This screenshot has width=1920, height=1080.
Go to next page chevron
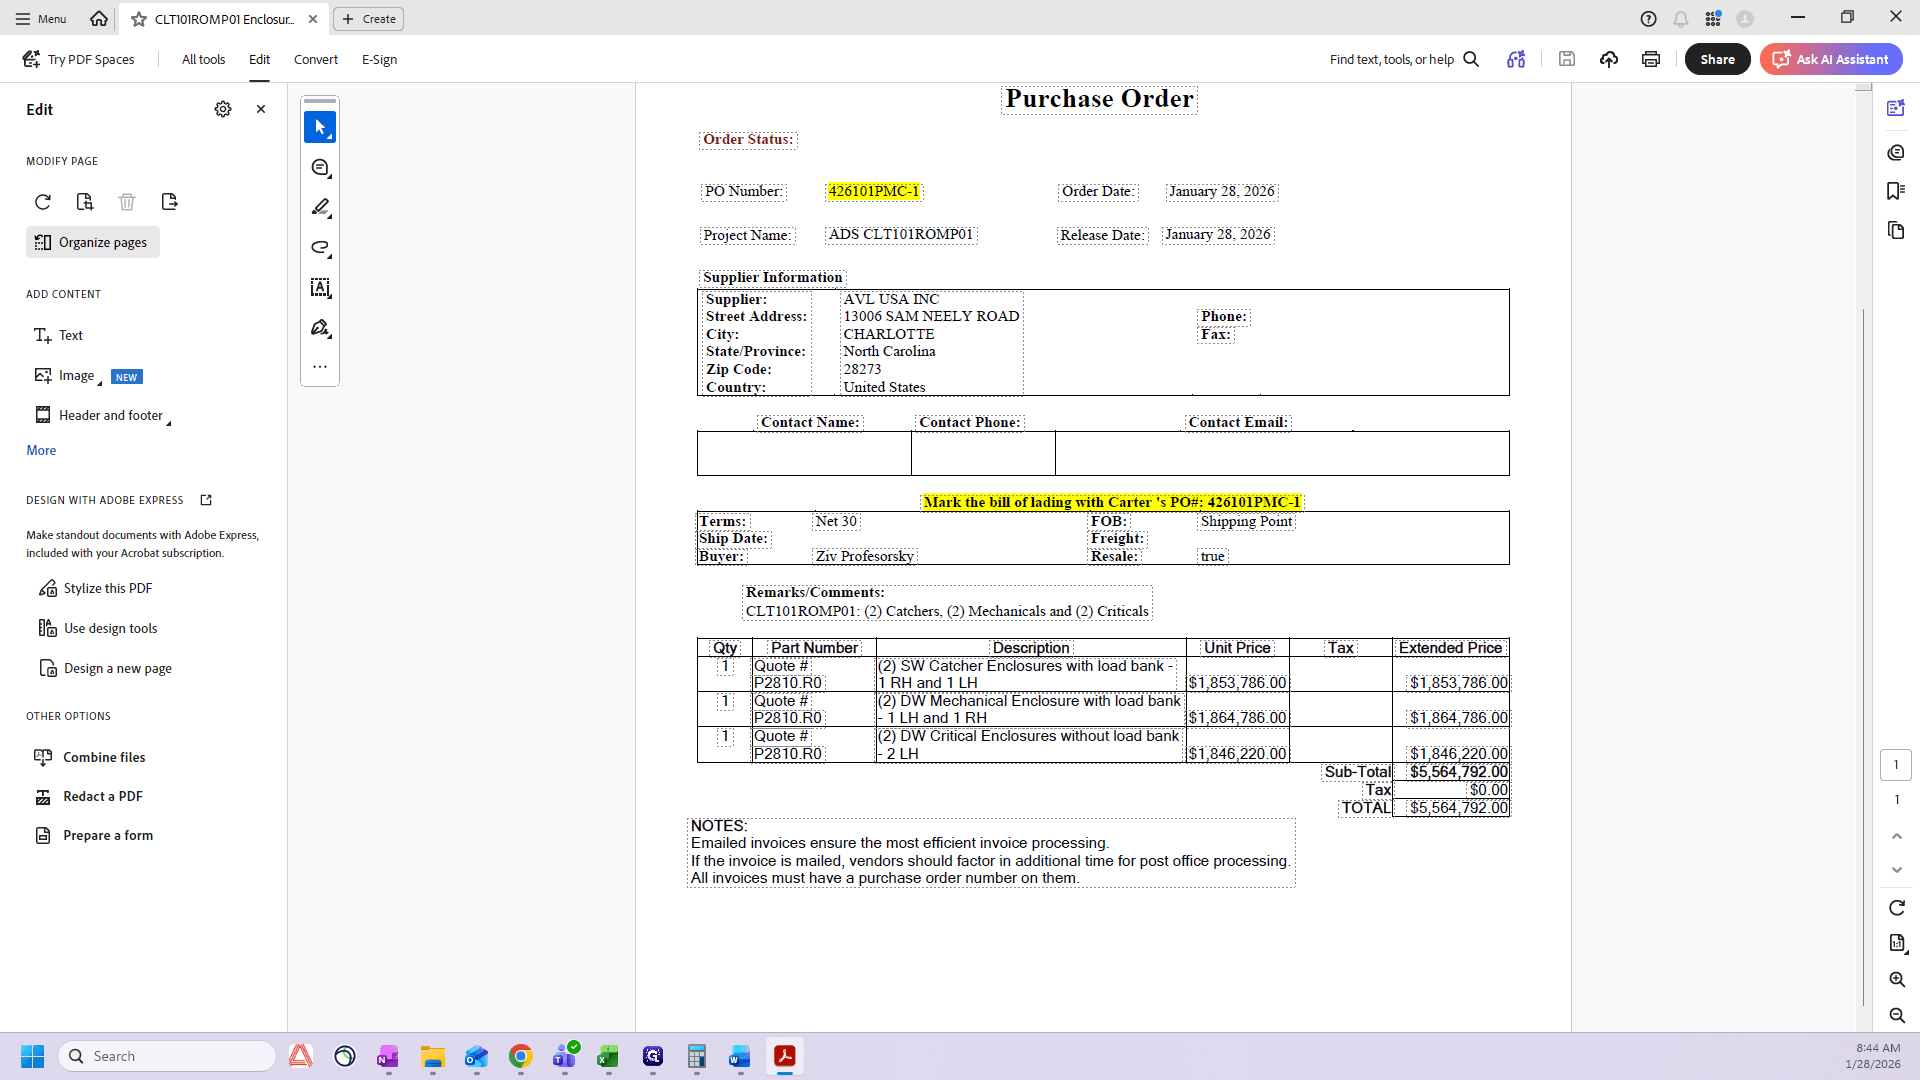click(x=1897, y=870)
